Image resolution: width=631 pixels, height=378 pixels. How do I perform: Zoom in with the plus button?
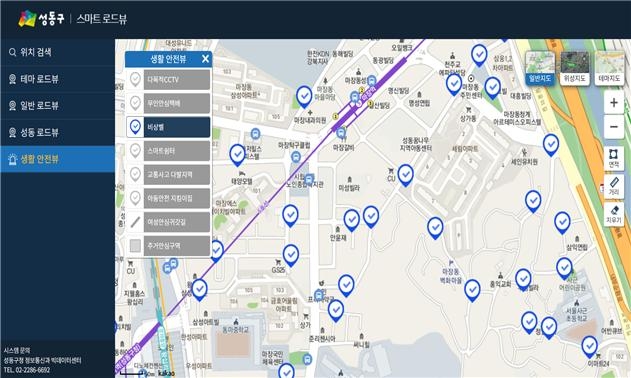pyautogui.click(x=614, y=103)
